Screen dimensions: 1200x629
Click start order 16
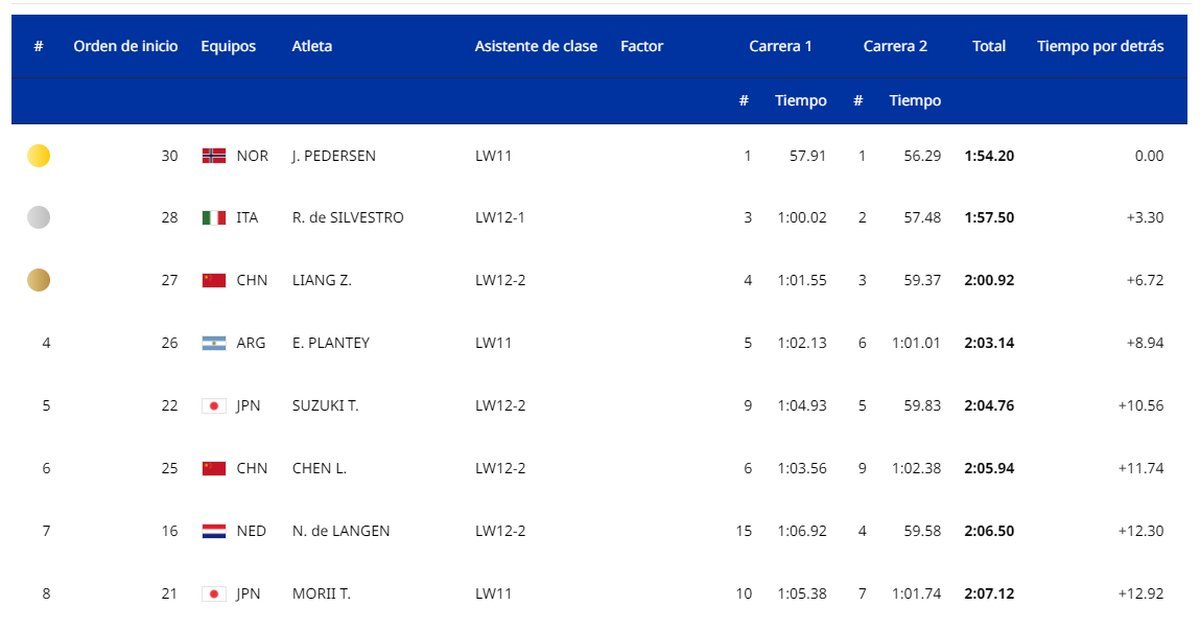[x=170, y=531]
